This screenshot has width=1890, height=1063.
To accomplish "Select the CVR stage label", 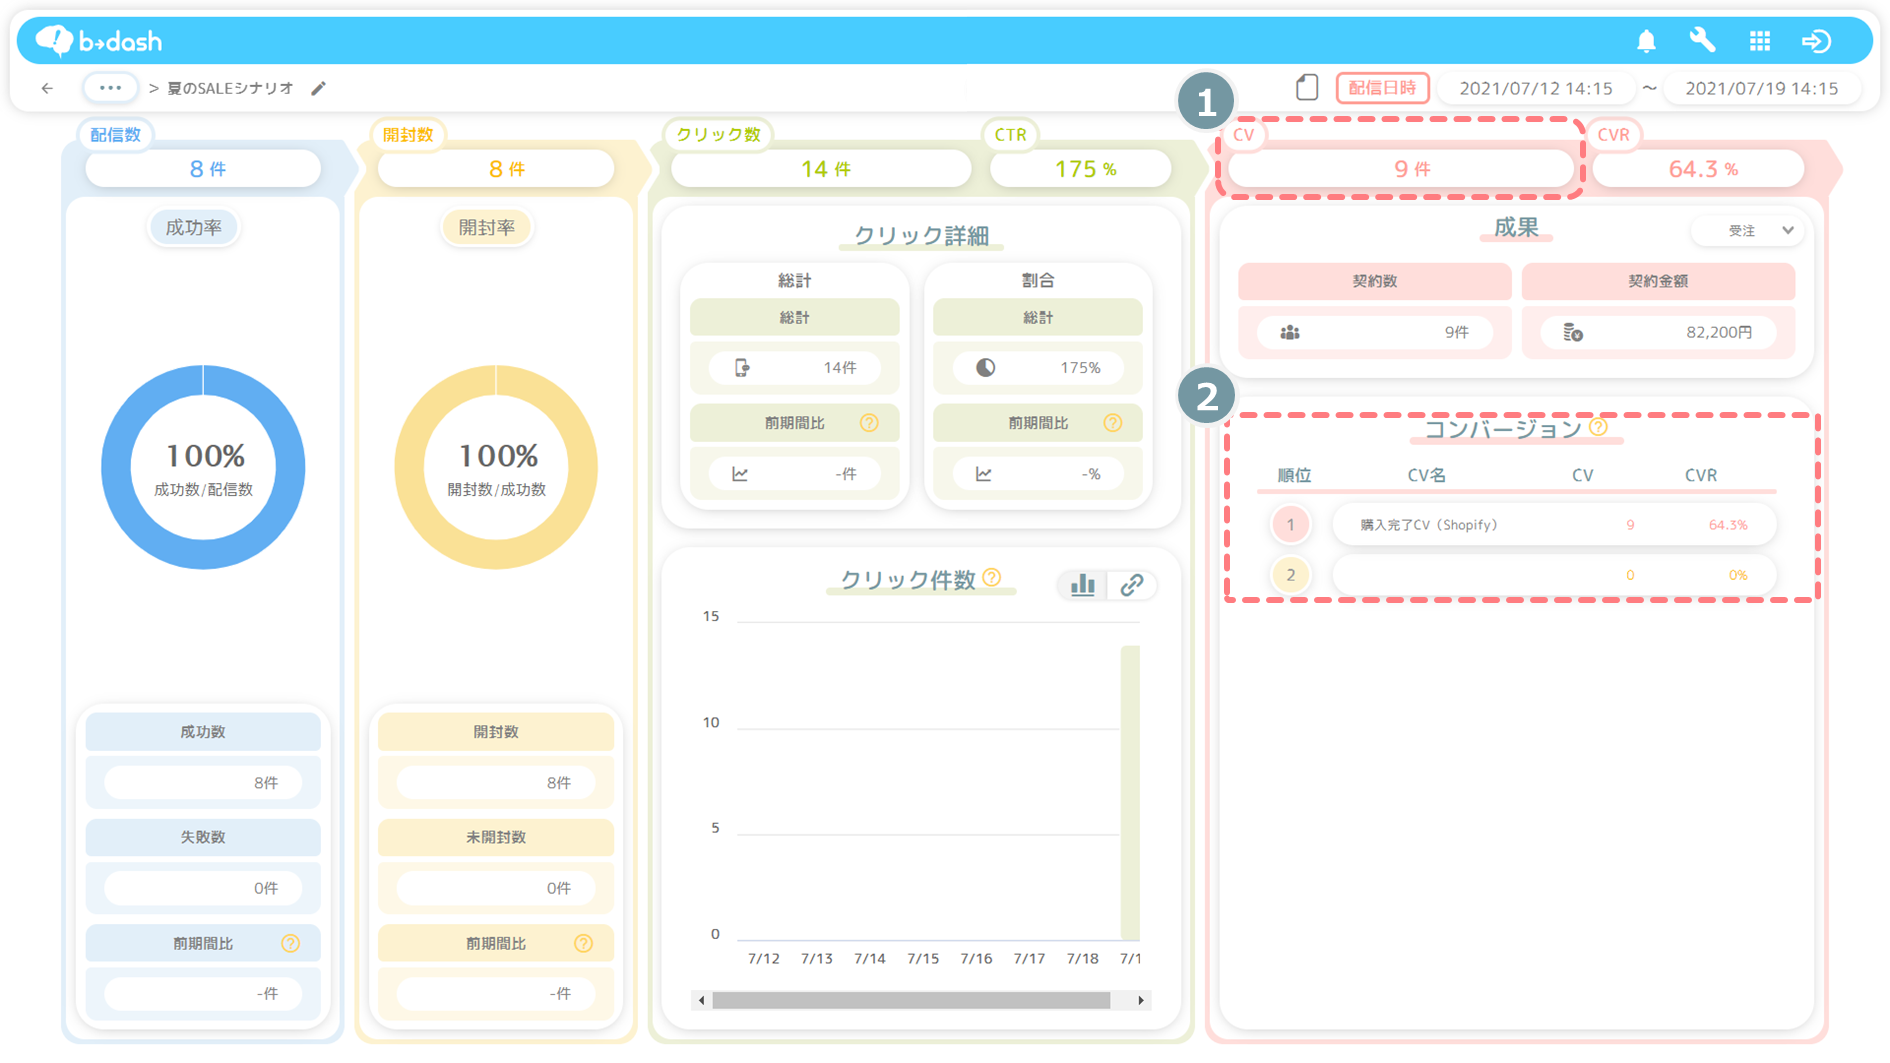I will click(1613, 135).
